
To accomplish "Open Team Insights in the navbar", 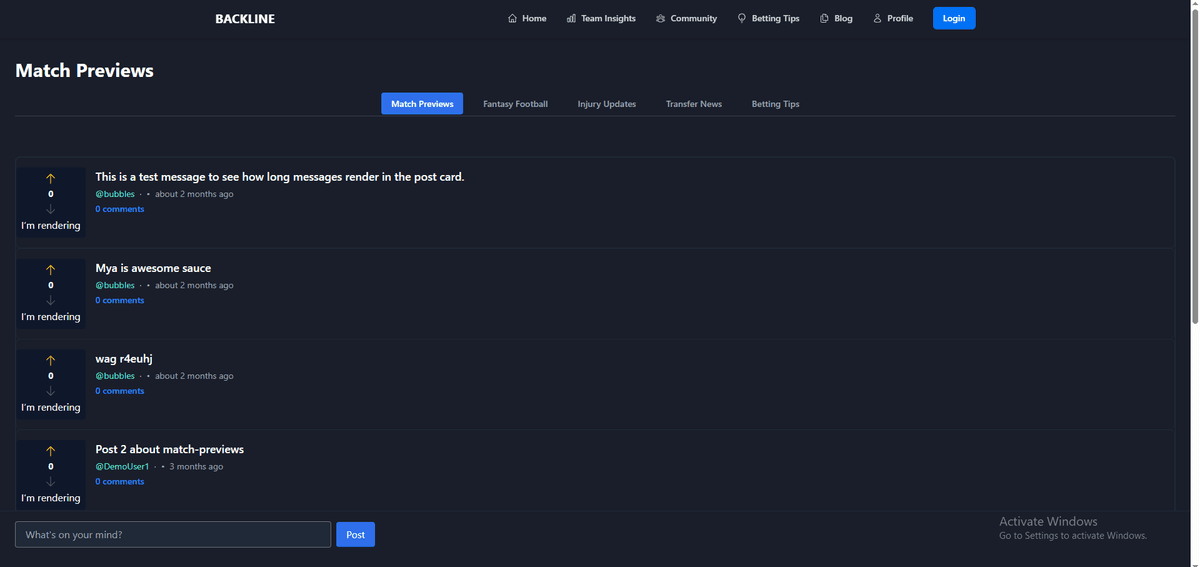I will (601, 18).
